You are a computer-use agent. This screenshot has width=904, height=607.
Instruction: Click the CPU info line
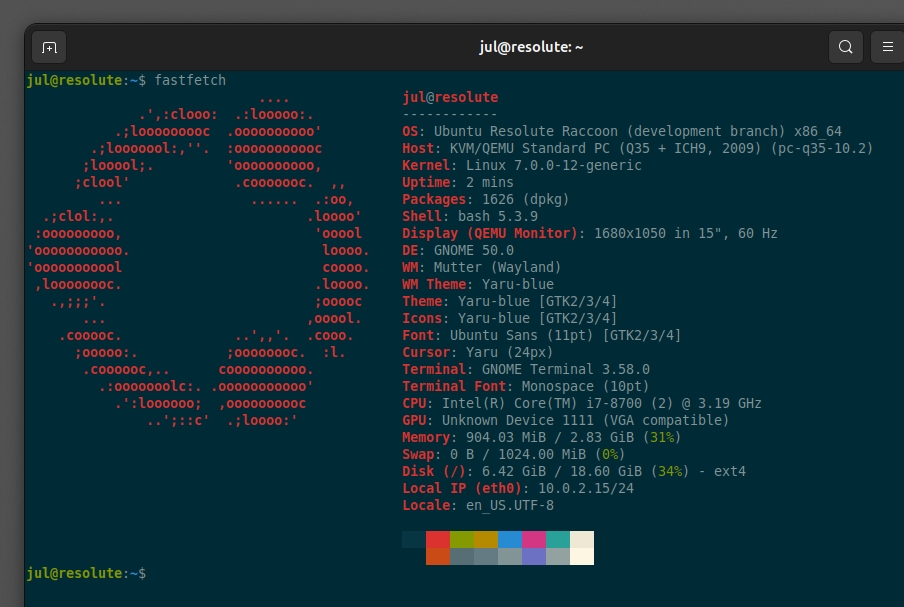(581, 403)
